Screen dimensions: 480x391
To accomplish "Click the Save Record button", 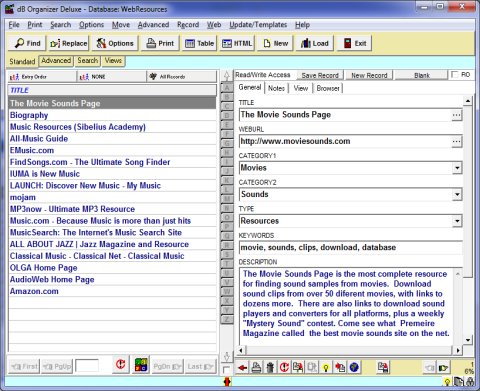I will tap(320, 75).
